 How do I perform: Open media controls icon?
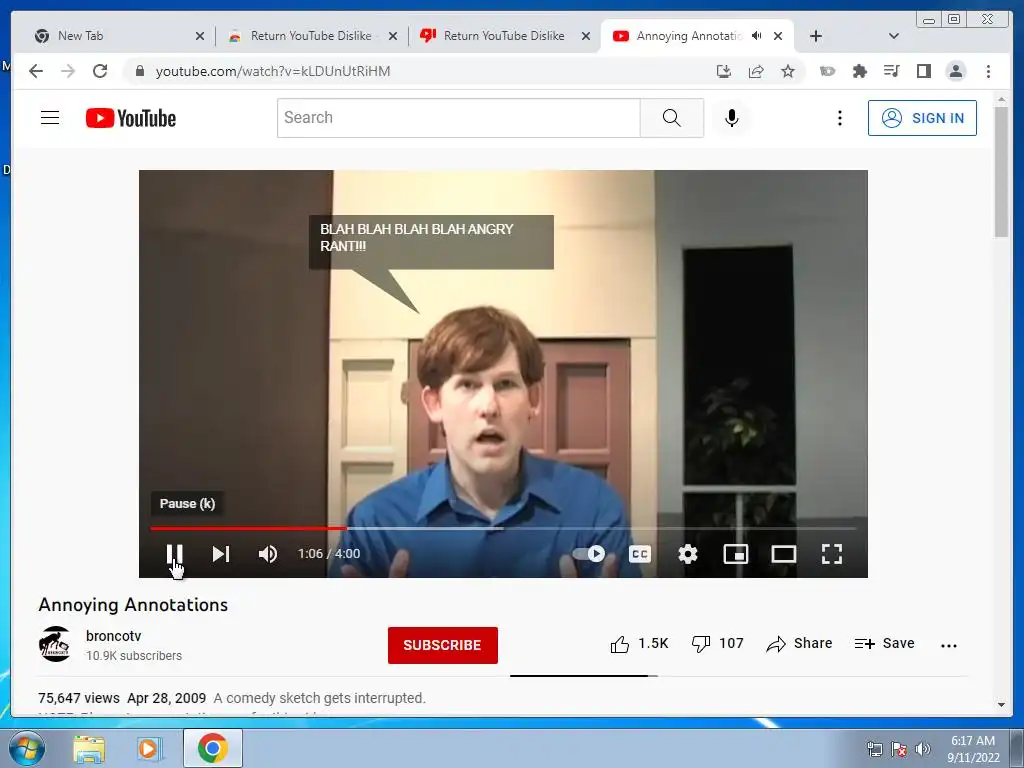[891, 71]
